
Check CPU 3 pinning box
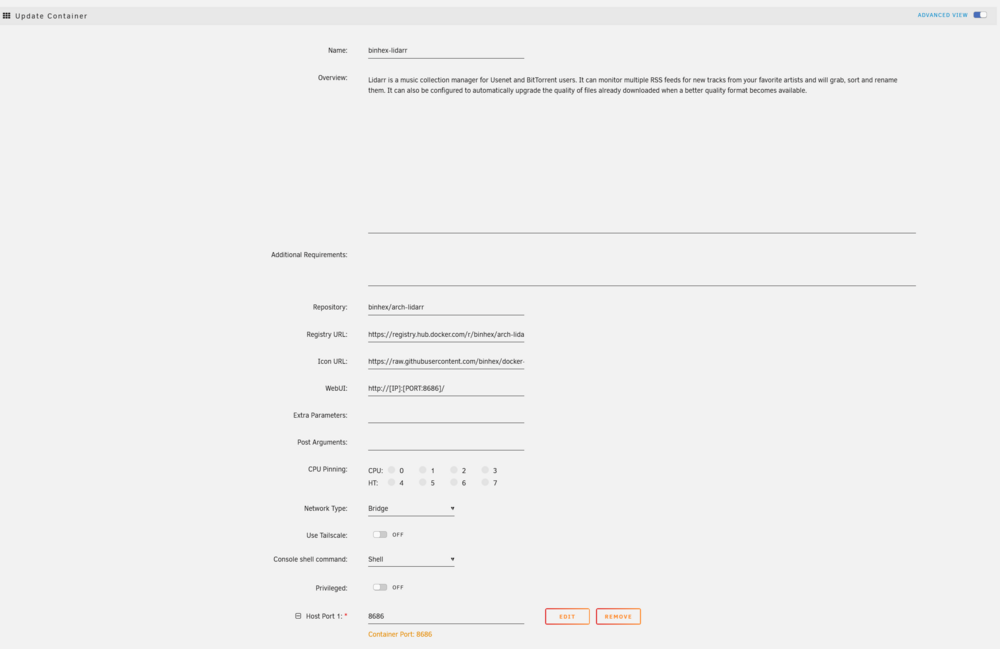click(485, 470)
